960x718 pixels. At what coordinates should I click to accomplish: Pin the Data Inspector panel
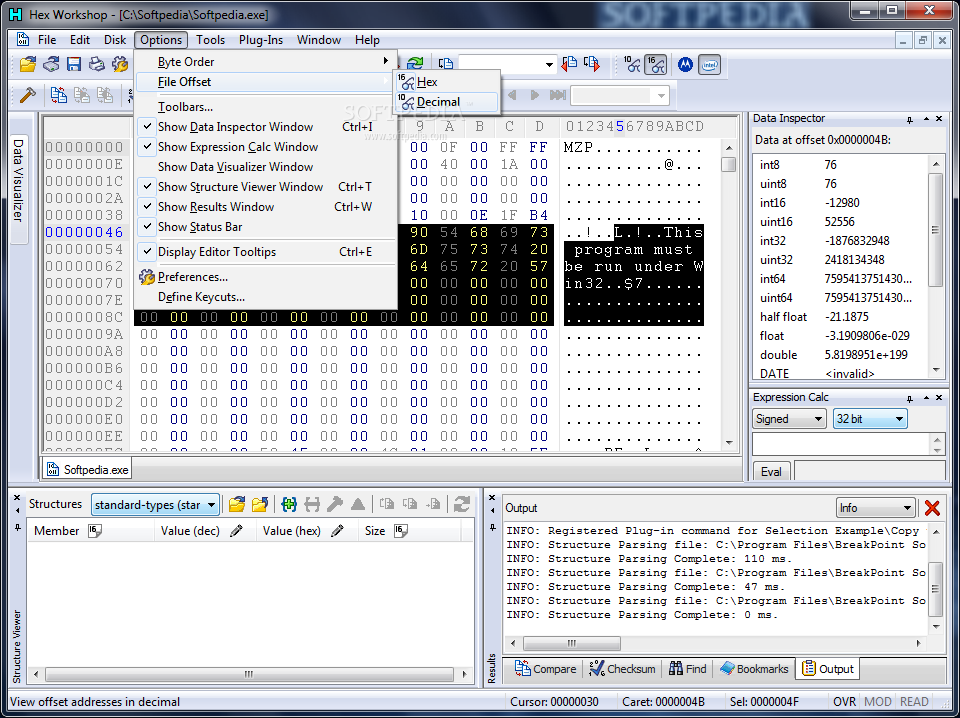point(910,119)
